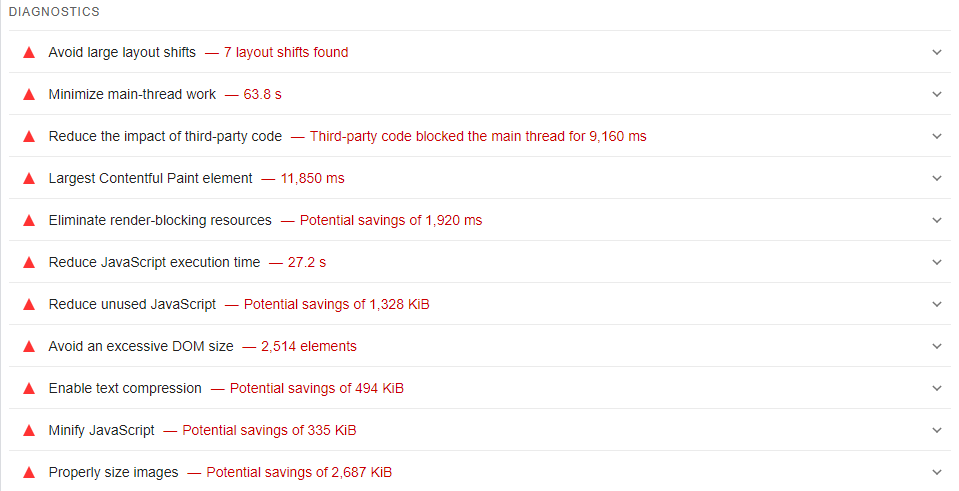Click the warning icon for Eliminate render-blocking resources
Image resolution: width=959 pixels, height=491 pixels.
tap(29, 220)
